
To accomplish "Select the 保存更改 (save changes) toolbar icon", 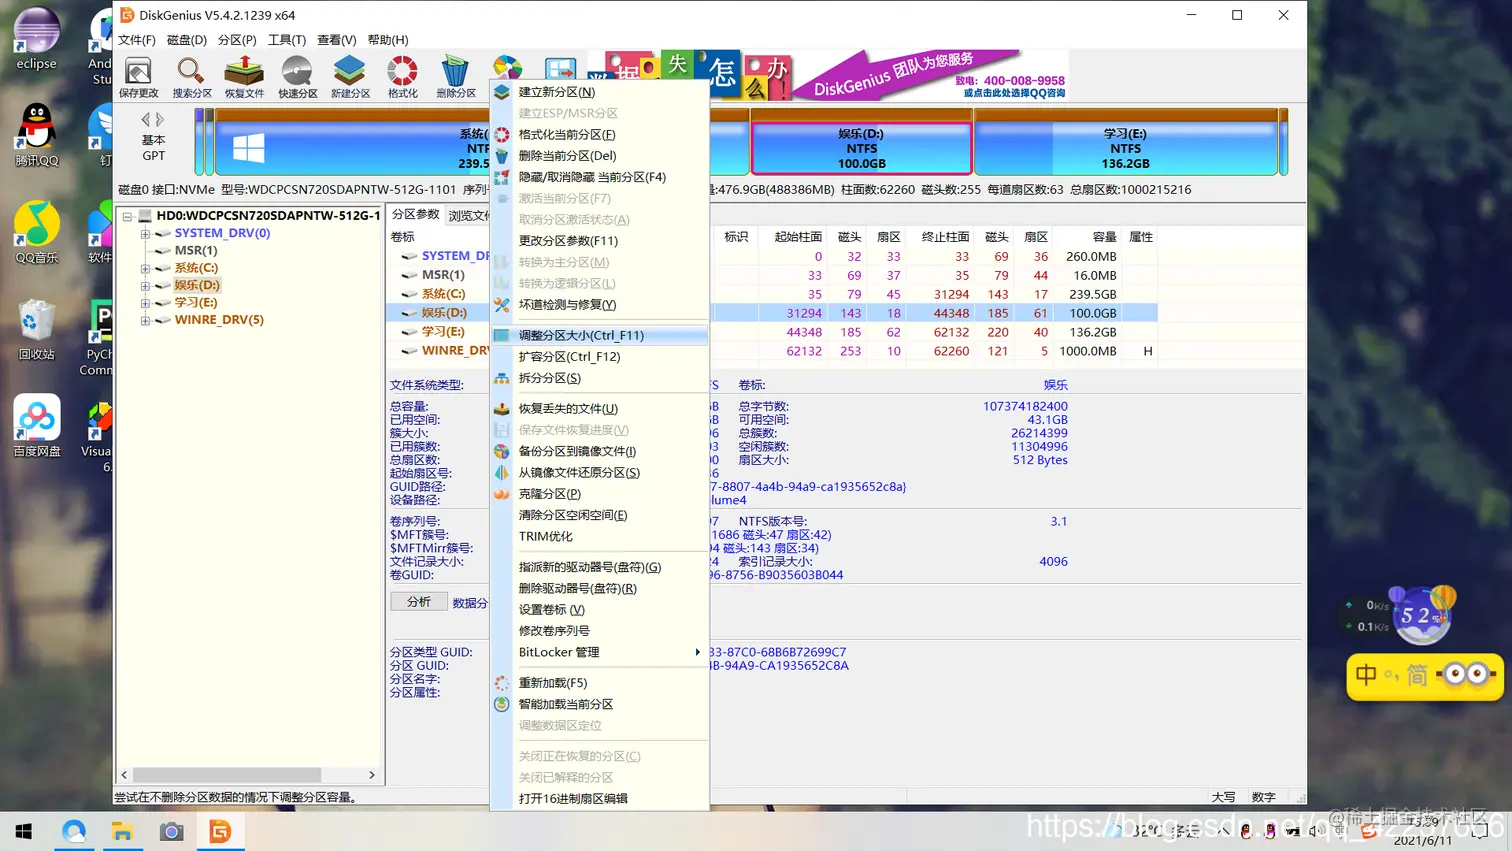I will pos(138,74).
